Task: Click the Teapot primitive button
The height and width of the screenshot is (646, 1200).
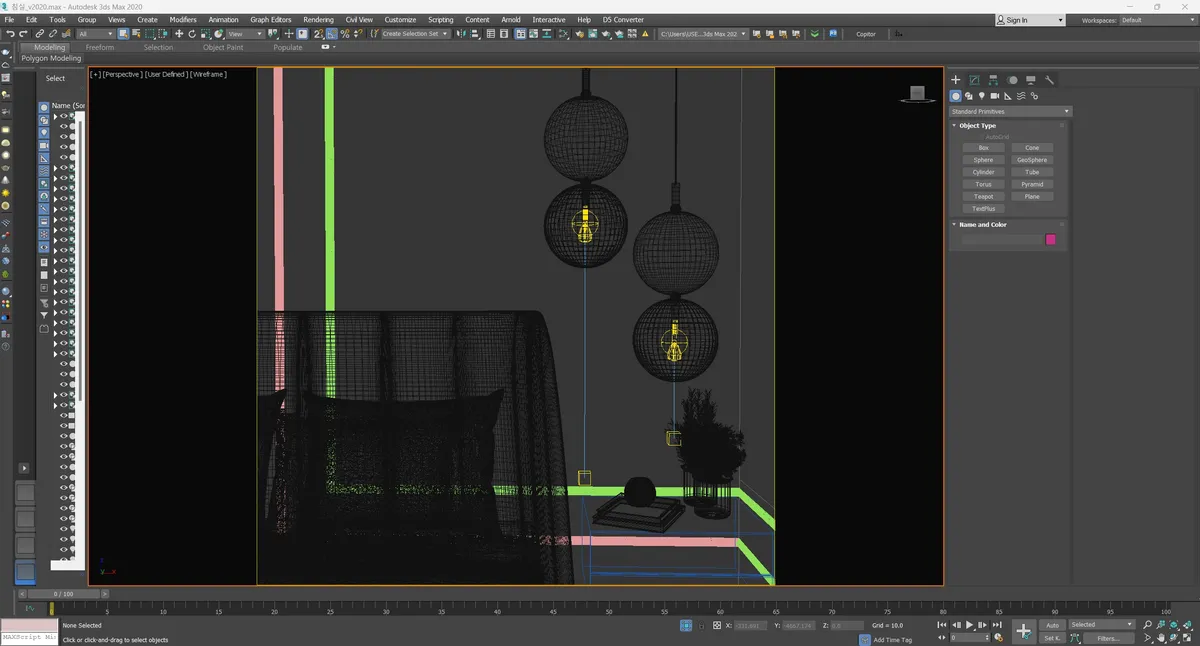Action: [984, 196]
